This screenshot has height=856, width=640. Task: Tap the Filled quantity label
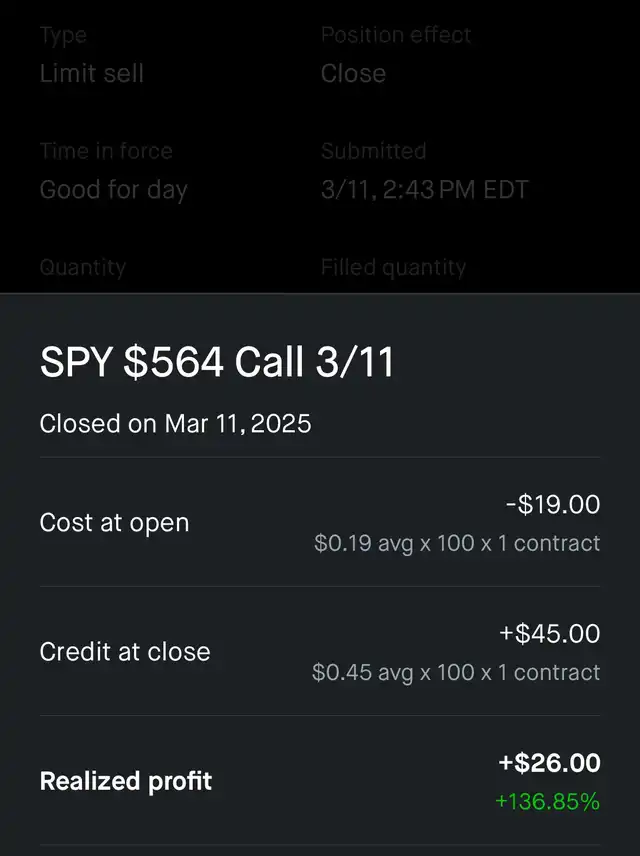(393, 268)
